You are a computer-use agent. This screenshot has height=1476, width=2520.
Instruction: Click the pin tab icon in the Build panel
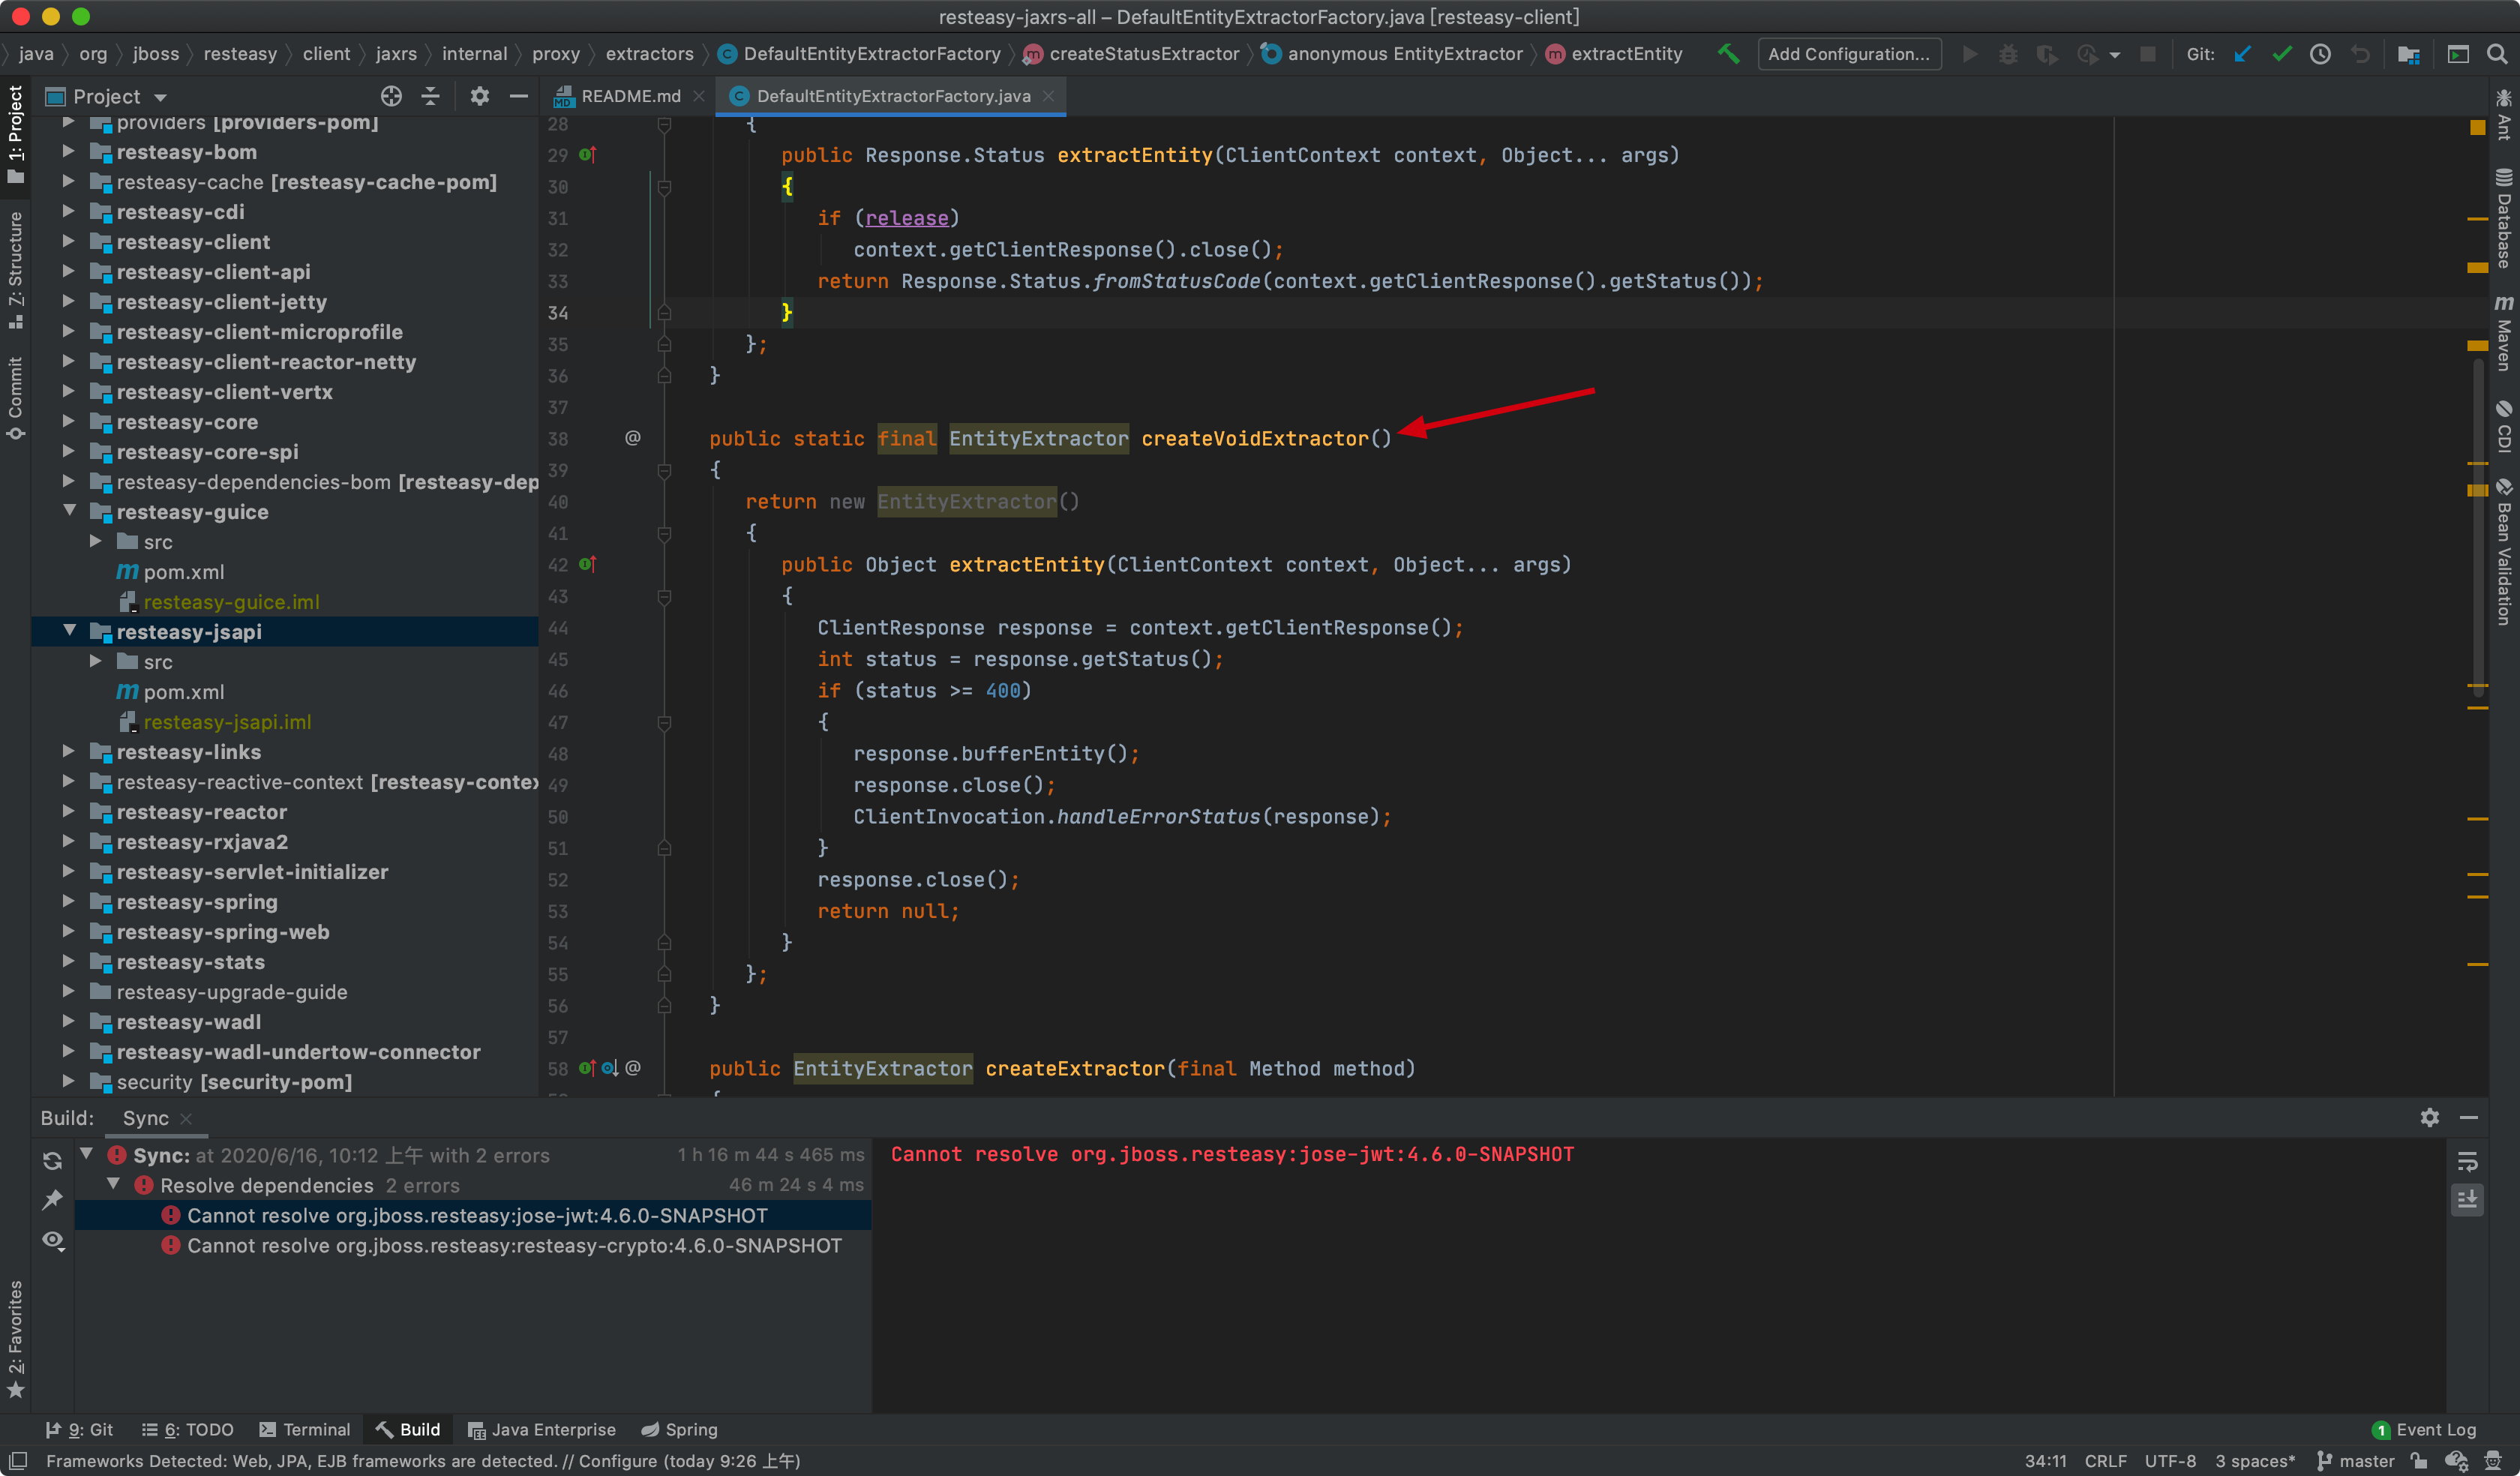pos(53,1200)
